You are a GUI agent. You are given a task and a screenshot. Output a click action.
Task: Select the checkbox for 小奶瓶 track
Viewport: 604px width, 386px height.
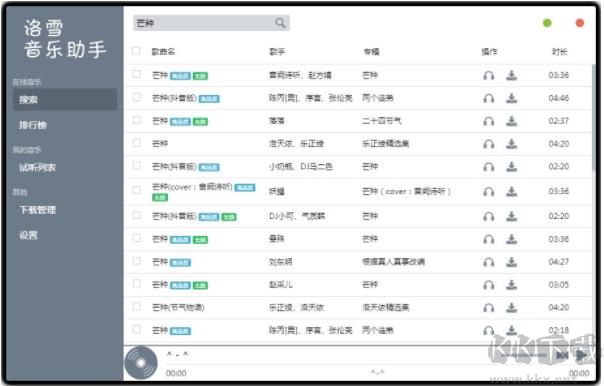pos(137,165)
